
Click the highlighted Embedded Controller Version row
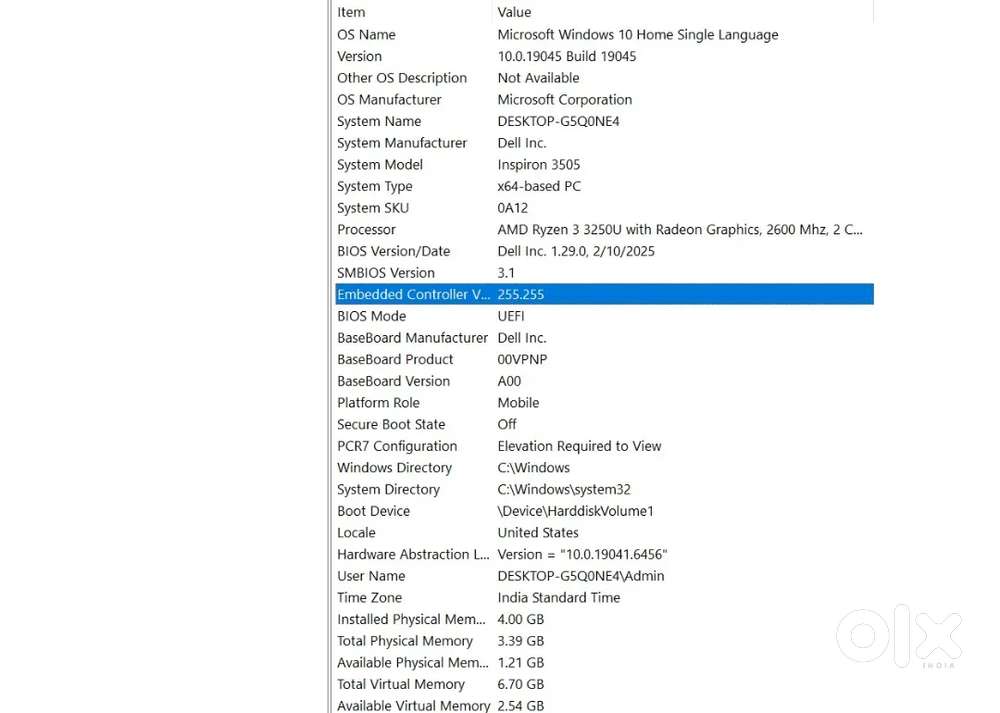point(605,295)
